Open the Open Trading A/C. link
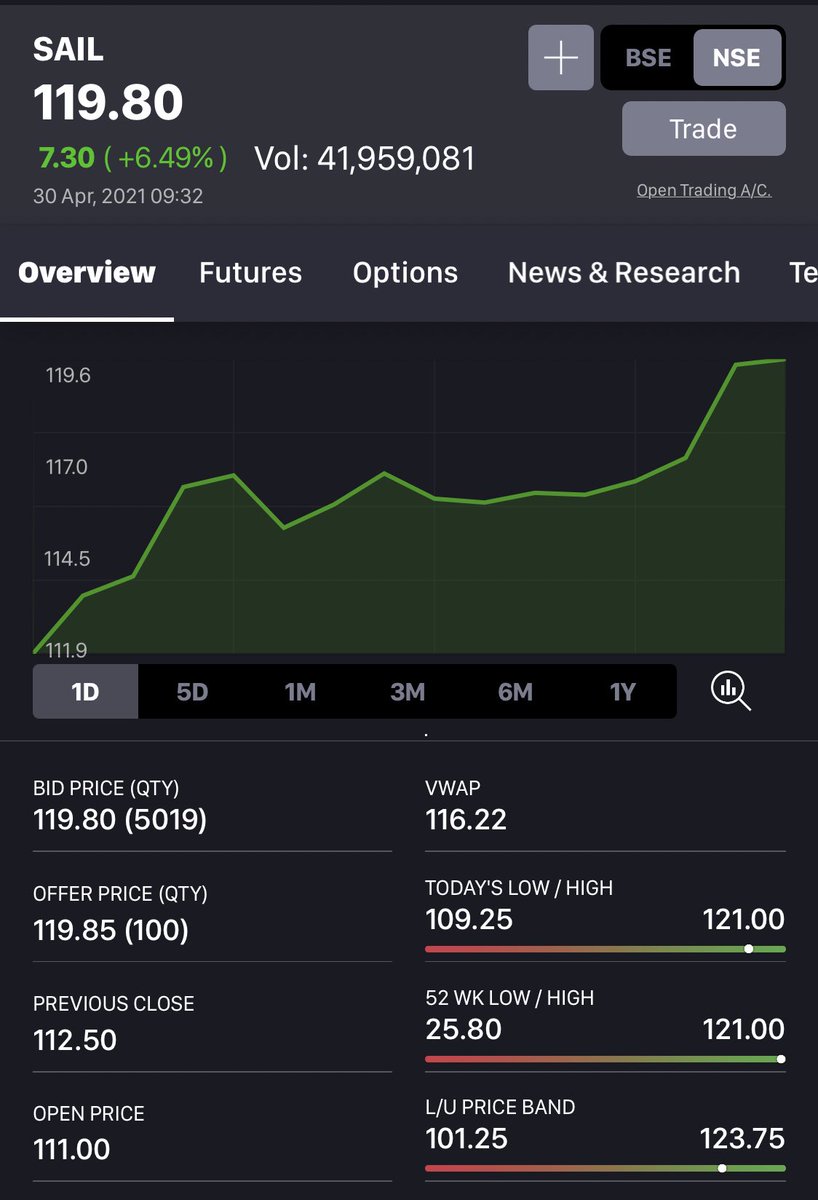The height and width of the screenshot is (1200, 818). 704,190
